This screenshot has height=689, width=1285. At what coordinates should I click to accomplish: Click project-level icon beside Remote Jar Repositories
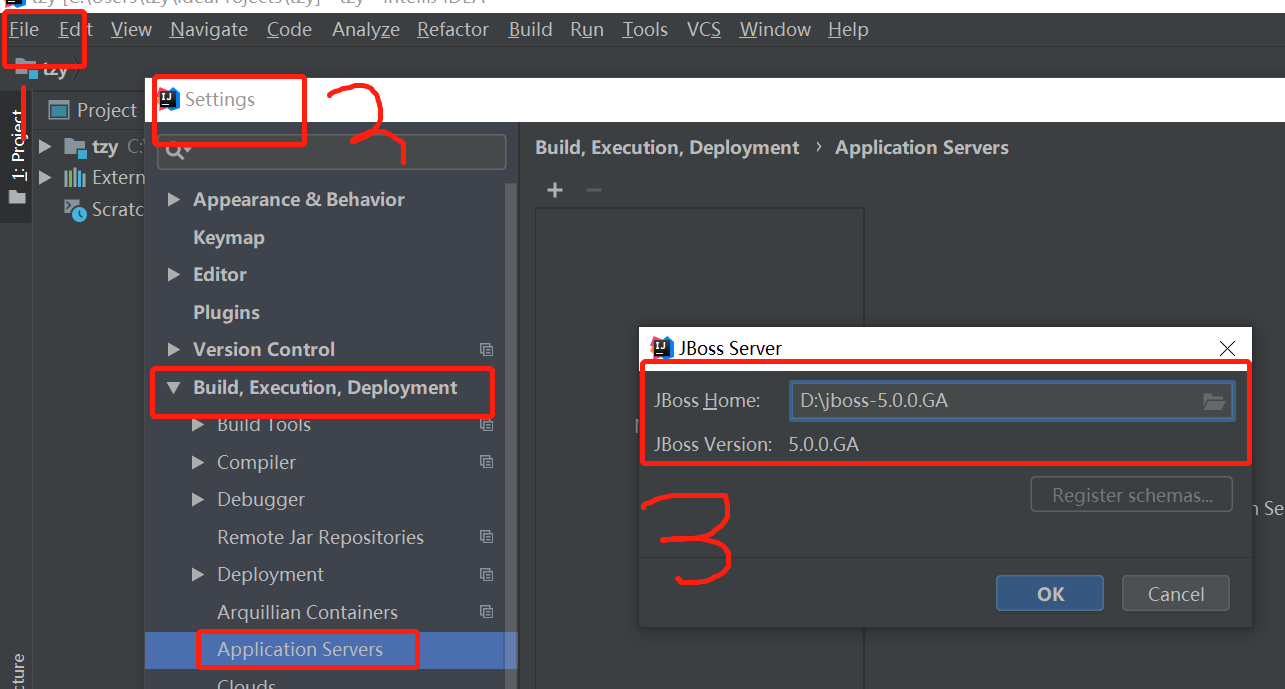(486, 537)
